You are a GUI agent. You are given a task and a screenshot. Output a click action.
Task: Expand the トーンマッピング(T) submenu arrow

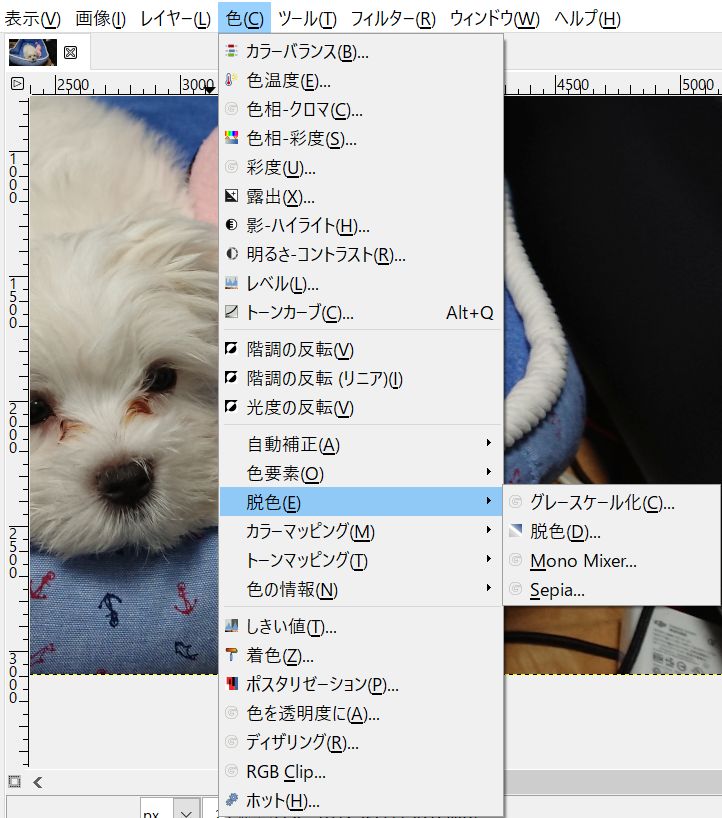pos(489,559)
